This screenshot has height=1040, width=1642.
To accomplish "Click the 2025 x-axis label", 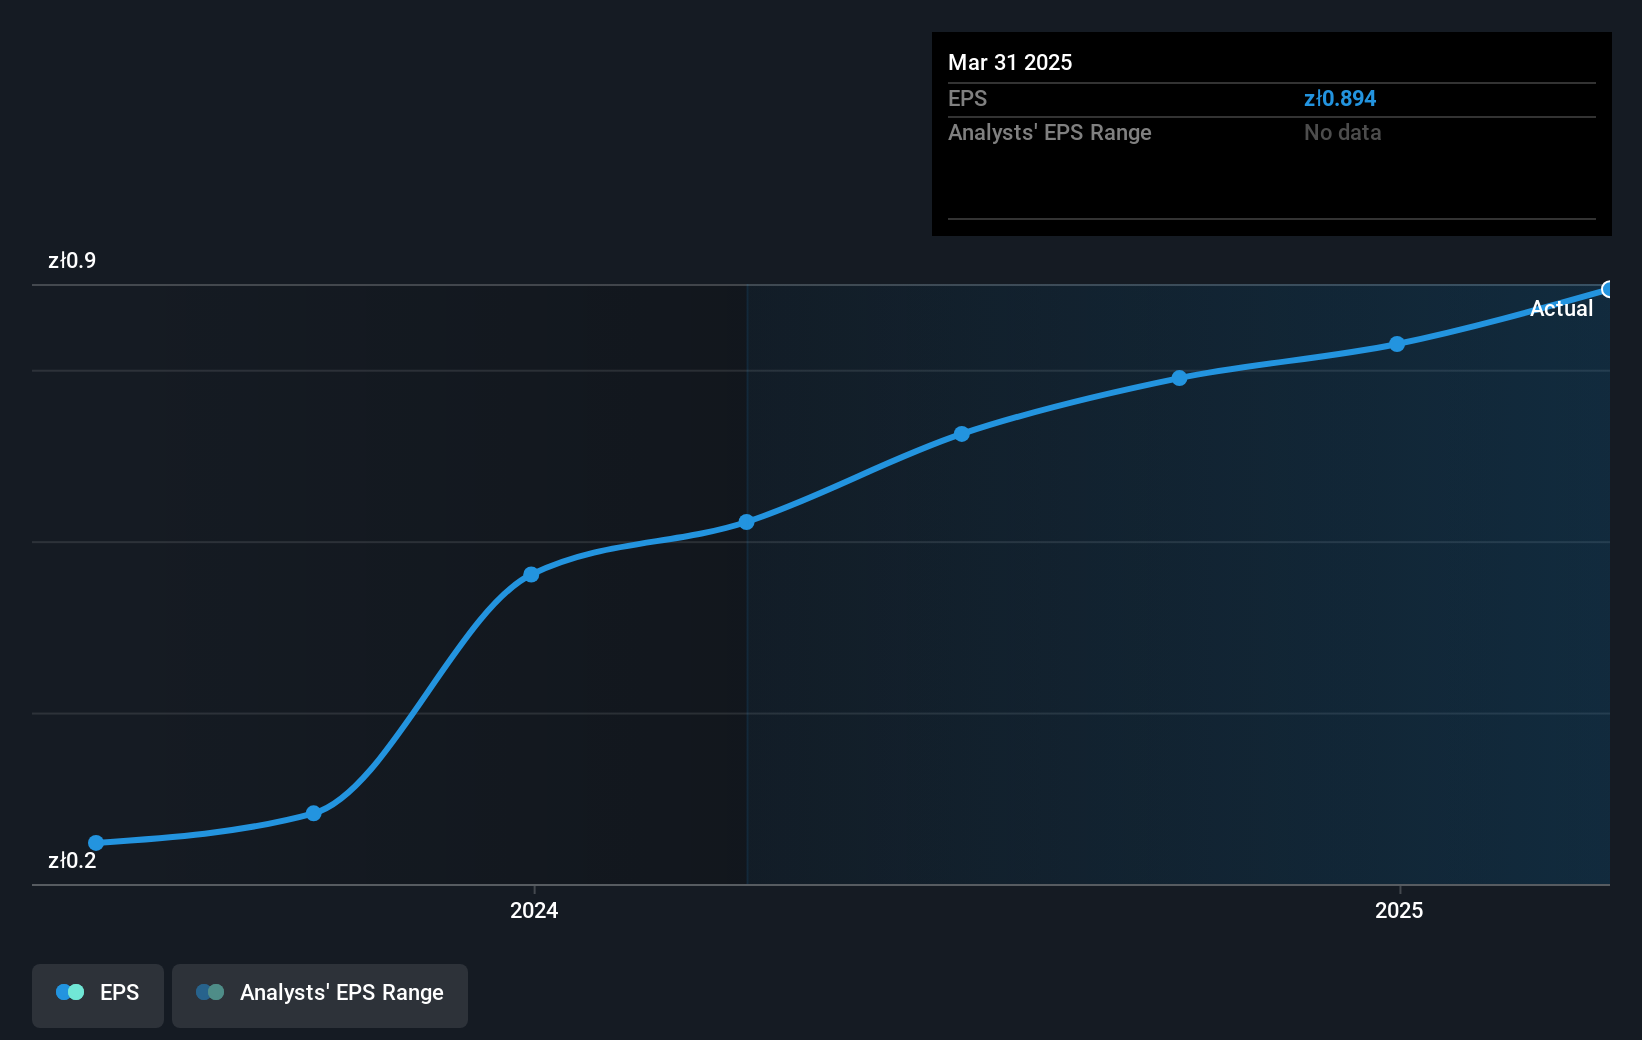I will [x=1399, y=910].
